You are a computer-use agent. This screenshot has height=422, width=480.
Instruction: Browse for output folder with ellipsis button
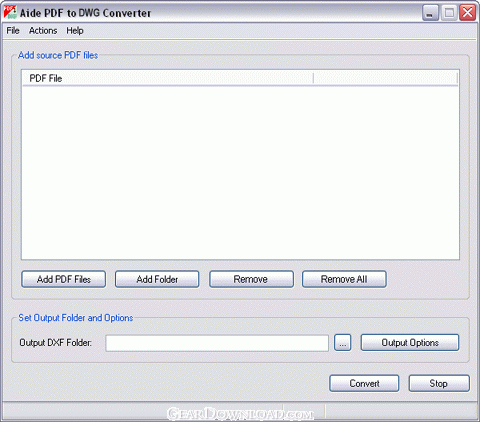click(343, 343)
